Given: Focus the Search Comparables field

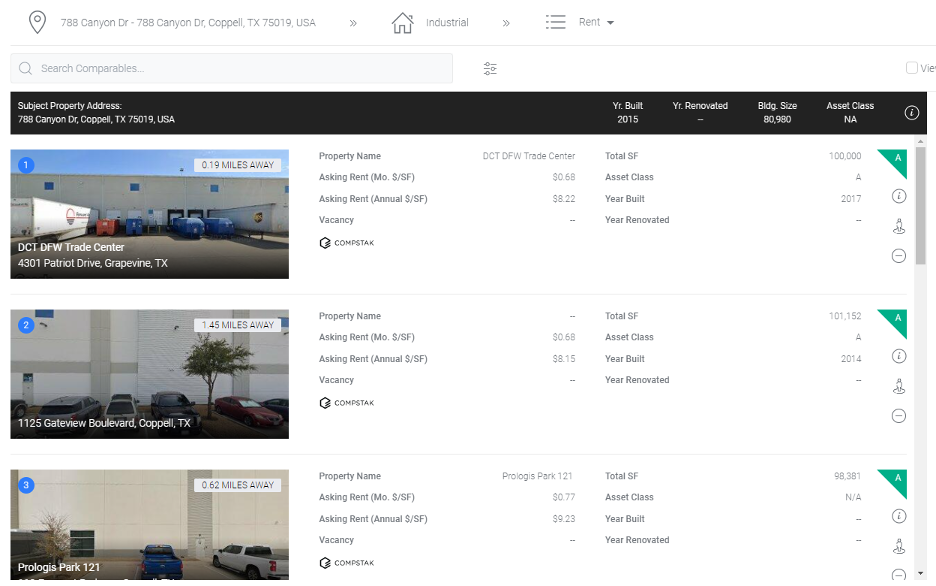Looking at the screenshot, I should (x=232, y=69).
